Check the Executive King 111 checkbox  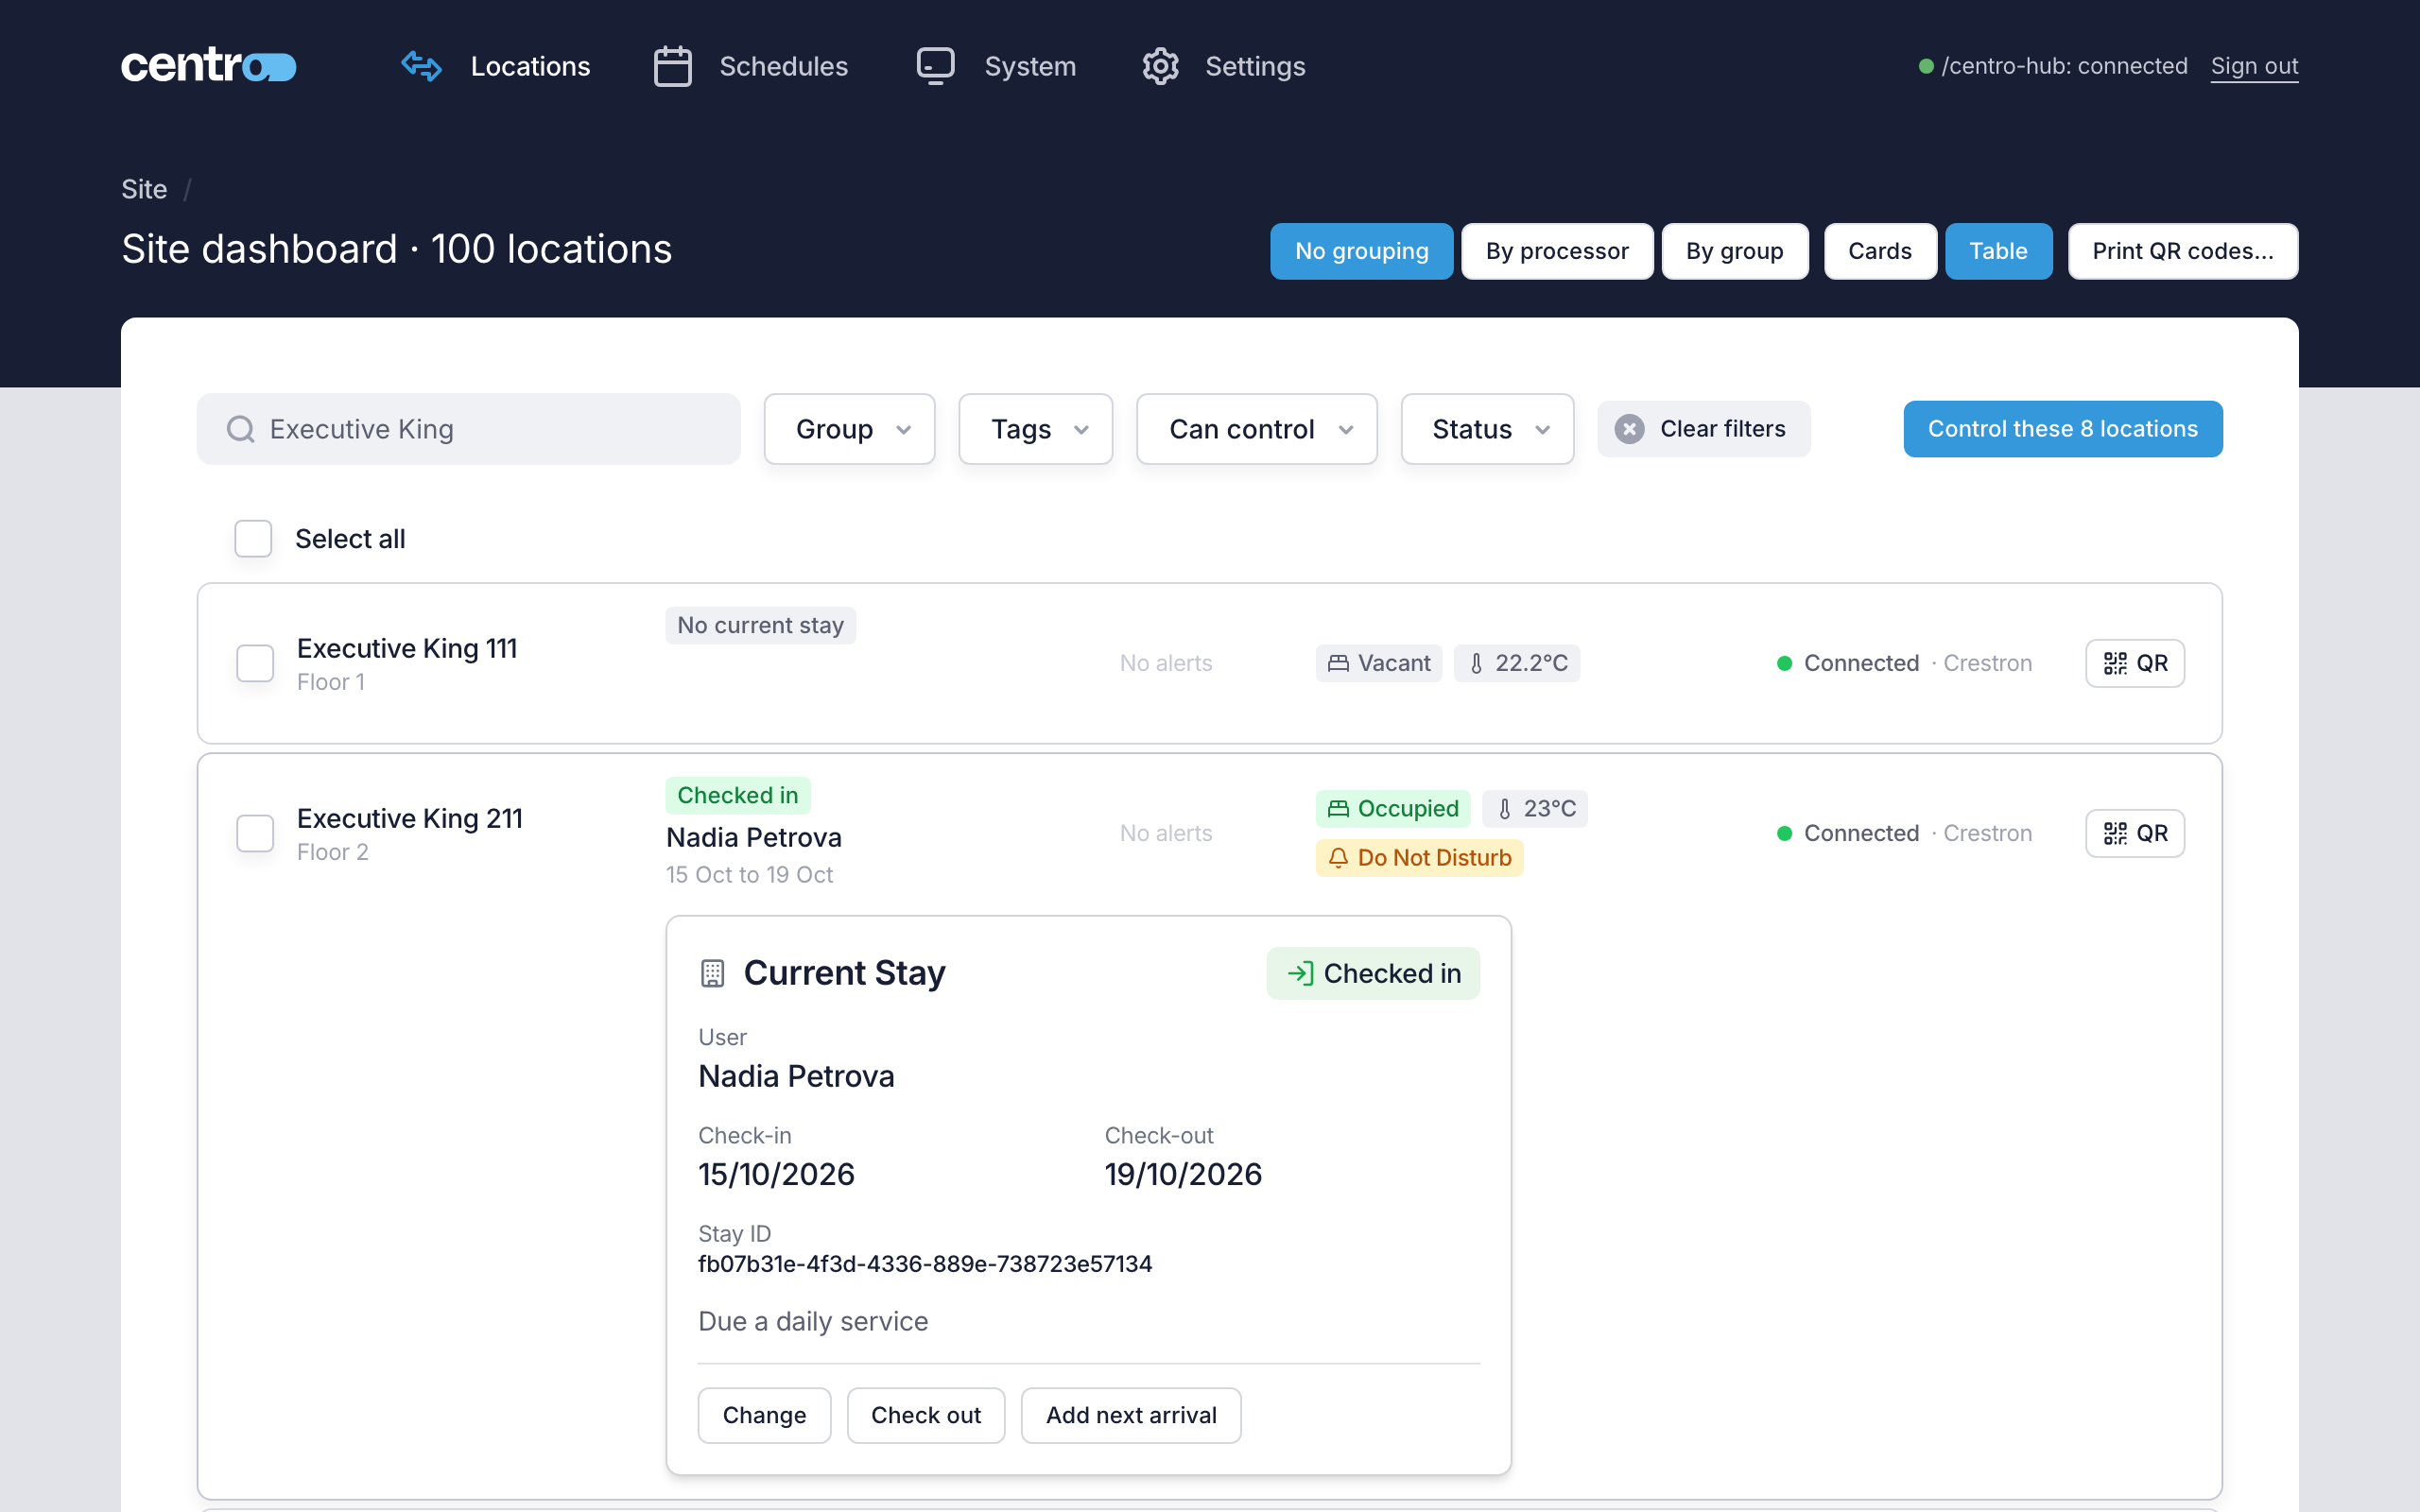(255, 663)
